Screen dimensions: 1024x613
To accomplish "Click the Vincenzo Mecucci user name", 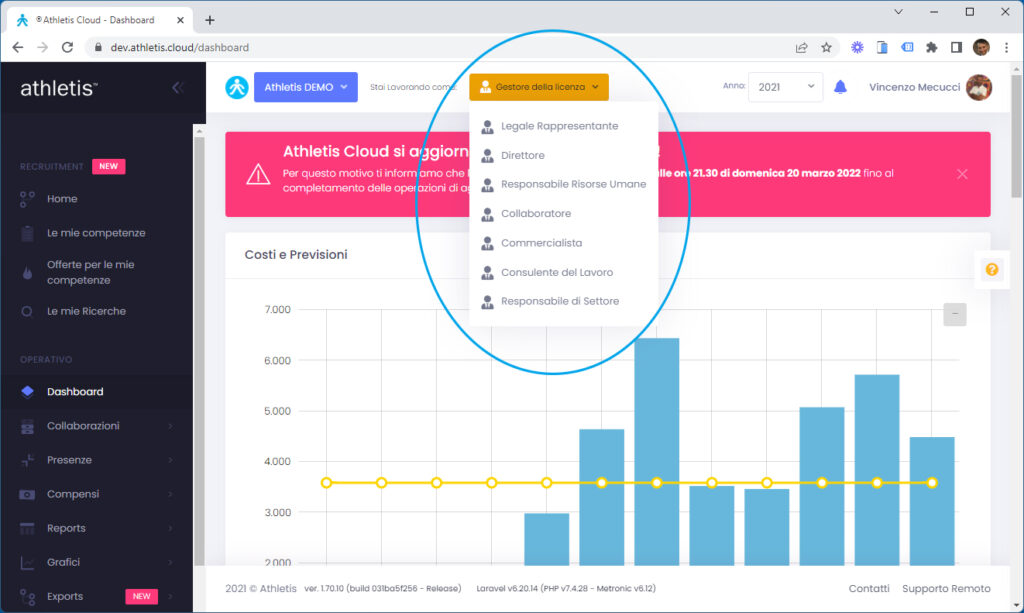I will point(914,87).
